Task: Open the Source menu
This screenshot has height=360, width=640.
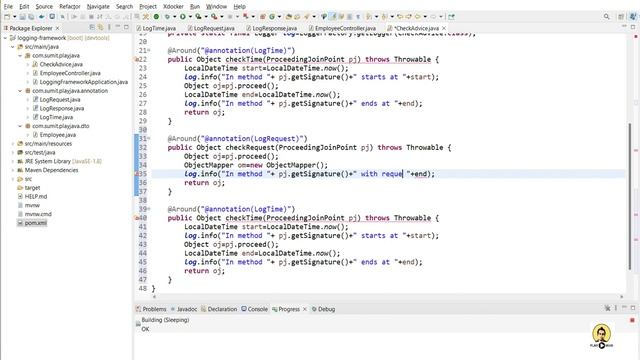Action: (44, 7)
